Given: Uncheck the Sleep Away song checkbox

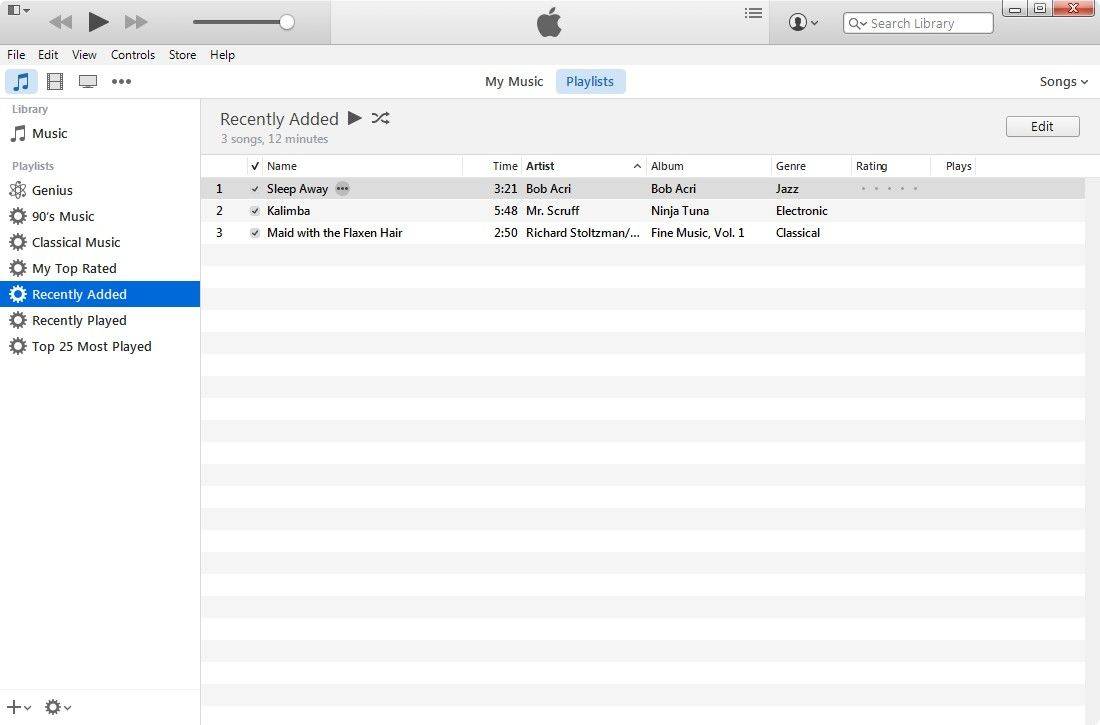Looking at the screenshot, I should 255,189.
